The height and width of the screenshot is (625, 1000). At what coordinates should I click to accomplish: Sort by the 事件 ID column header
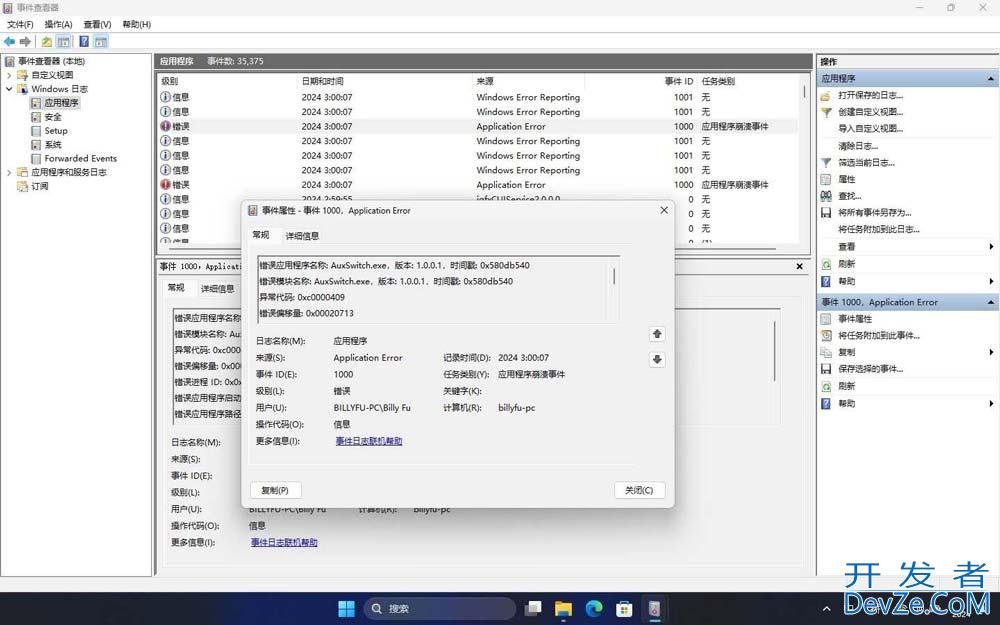click(x=679, y=81)
